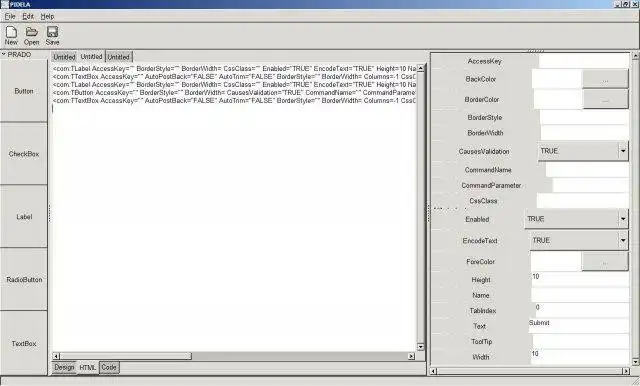Add a RadioButton component from palette
Screen dimensions: 640x386
pos(24,280)
